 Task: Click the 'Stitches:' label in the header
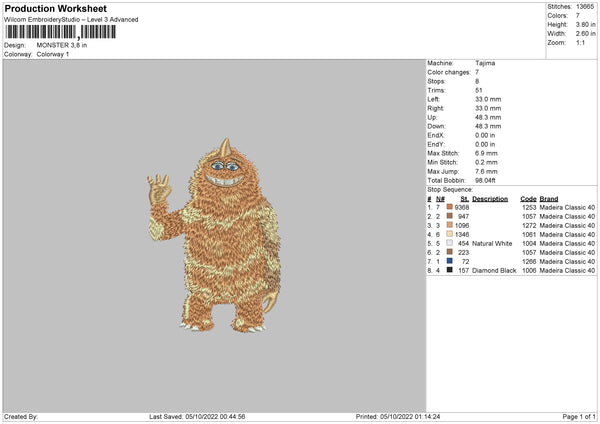(x=559, y=7)
